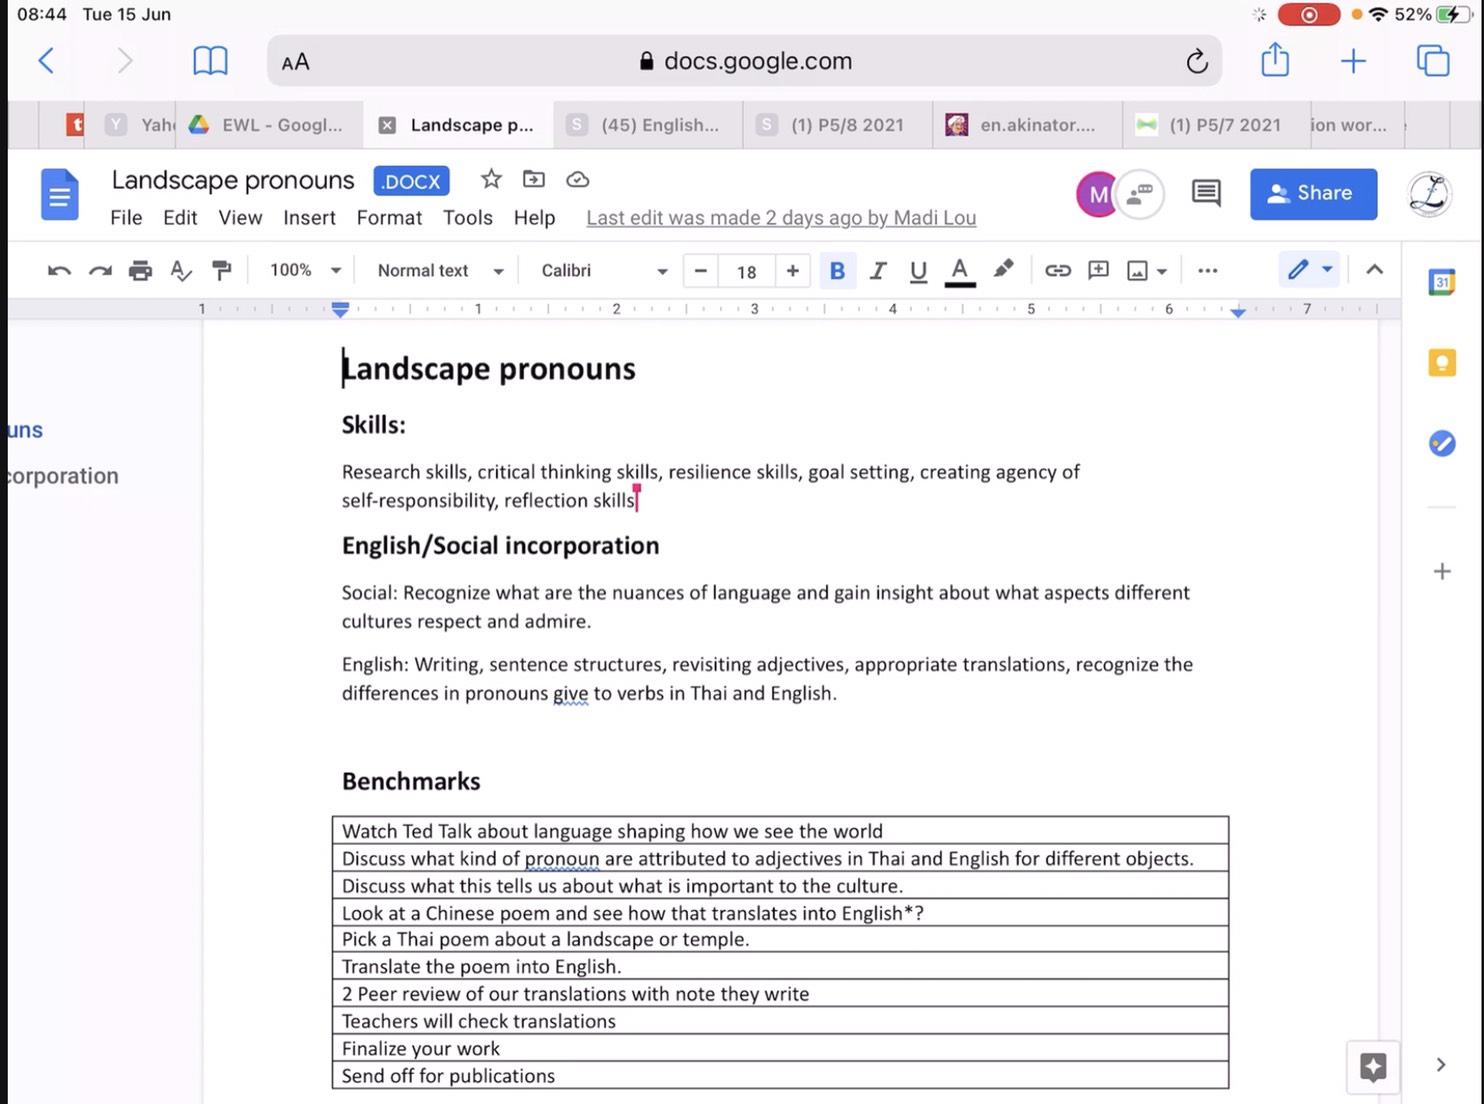Toggle italic formatting
Image resolution: width=1484 pixels, height=1104 pixels.
coord(878,271)
